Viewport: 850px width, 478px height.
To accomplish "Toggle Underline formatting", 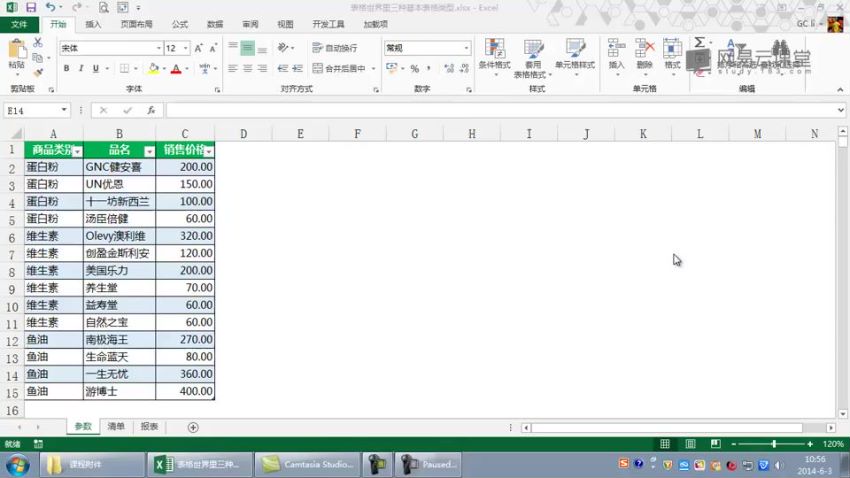I will point(95,68).
